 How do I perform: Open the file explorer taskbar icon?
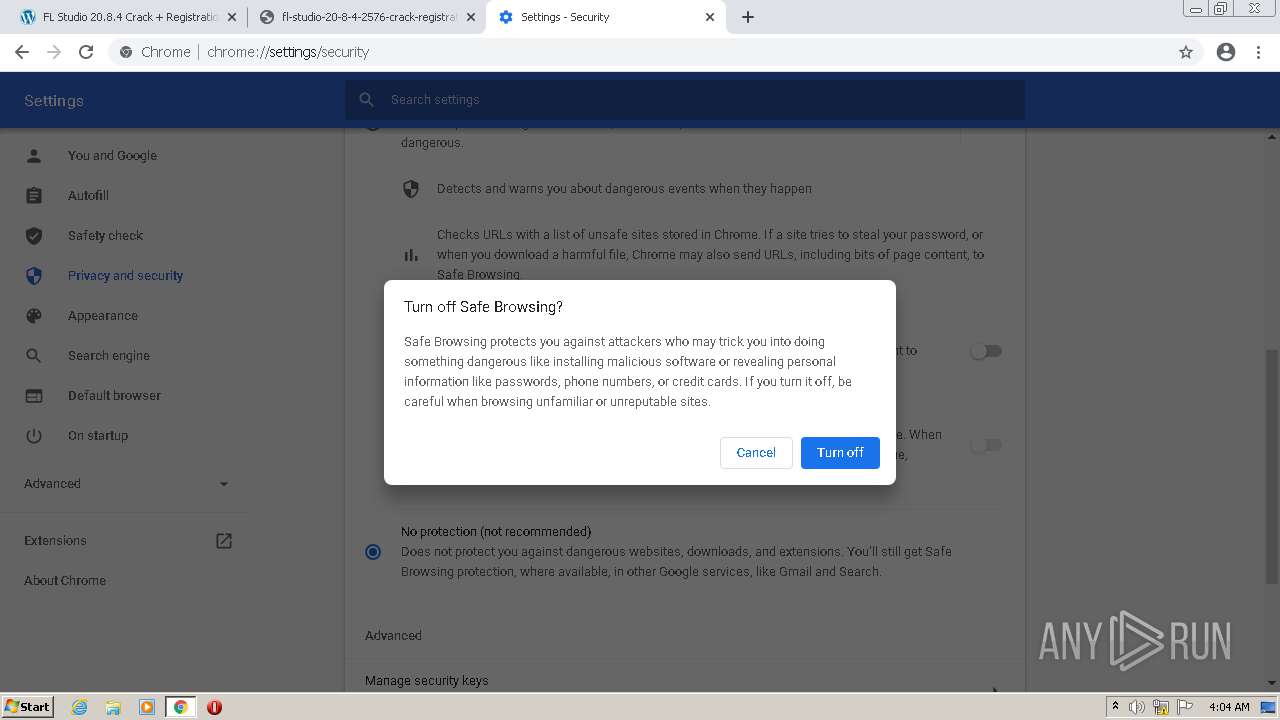pos(113,707)
